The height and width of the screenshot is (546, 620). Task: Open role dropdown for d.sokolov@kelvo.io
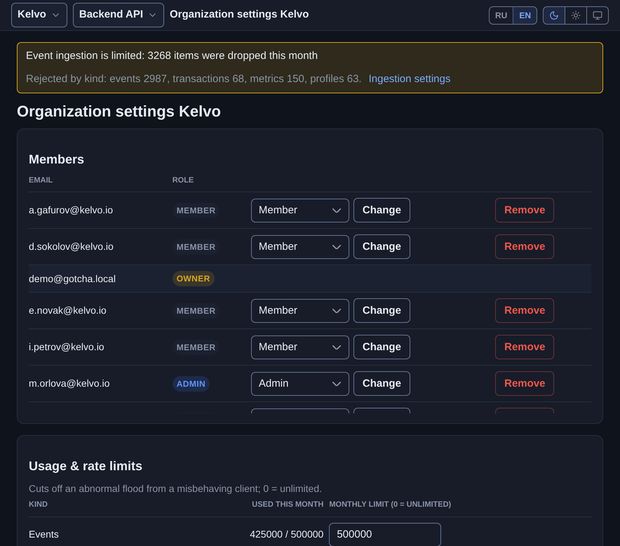coord(300,247)
